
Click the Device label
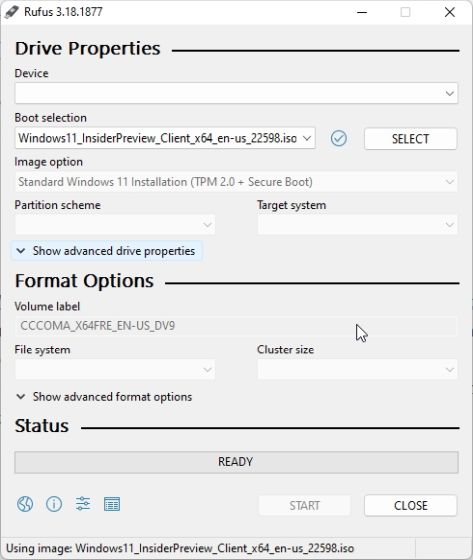pyautogui.click(x=31, y=73)
